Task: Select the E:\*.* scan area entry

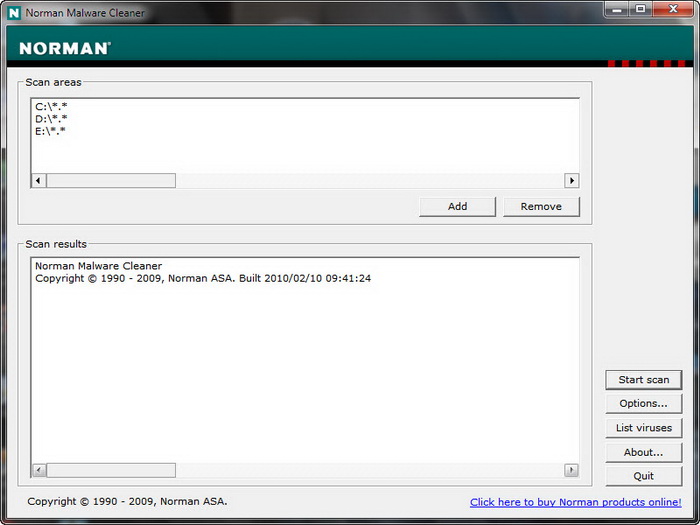Action: tap(50, 131)
